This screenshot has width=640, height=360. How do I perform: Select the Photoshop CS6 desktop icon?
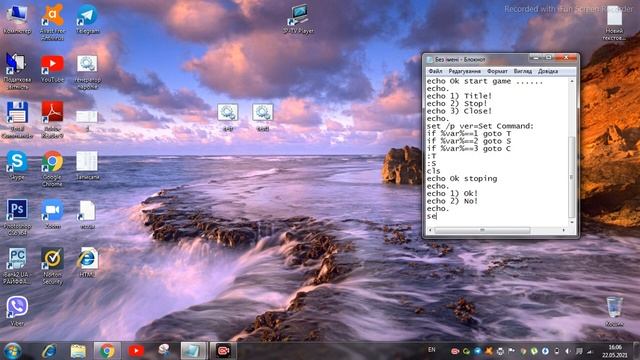pos(17,218)
